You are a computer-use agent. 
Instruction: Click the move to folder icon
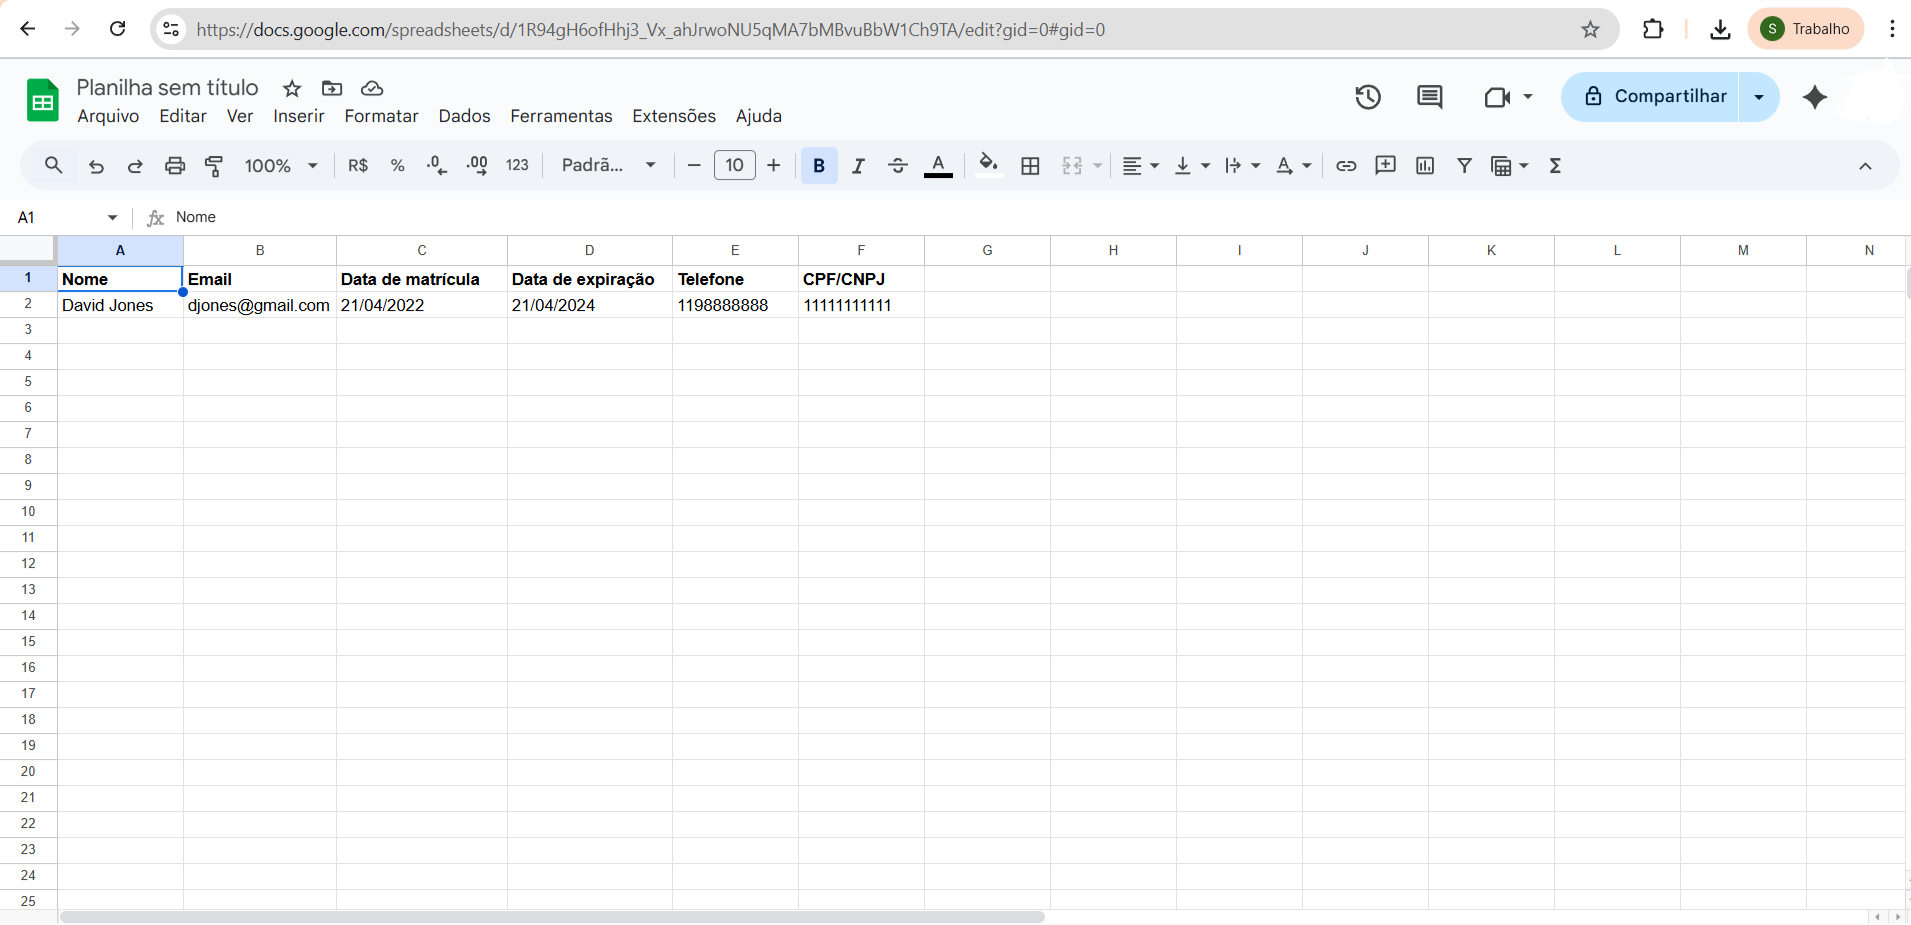332,89
